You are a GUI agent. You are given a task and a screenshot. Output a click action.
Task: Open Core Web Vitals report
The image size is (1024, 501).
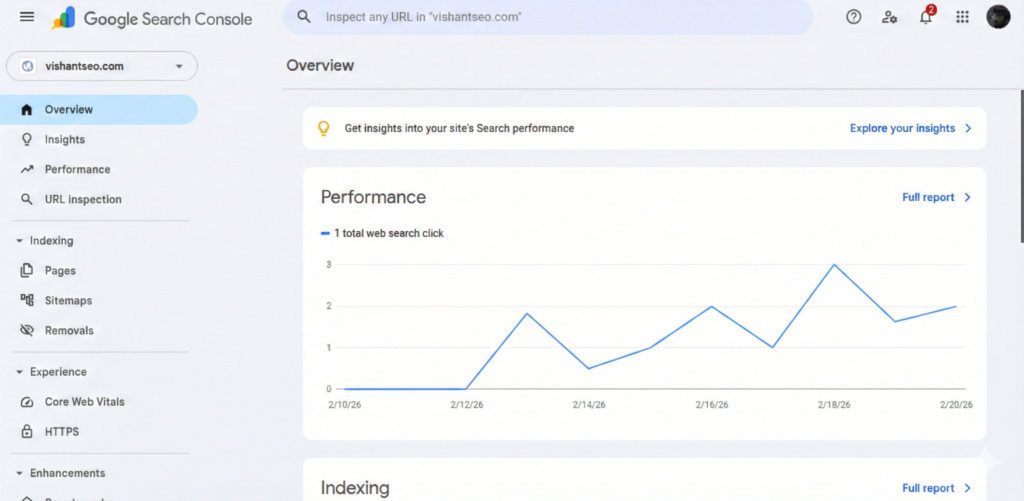(x=84, y=402)
